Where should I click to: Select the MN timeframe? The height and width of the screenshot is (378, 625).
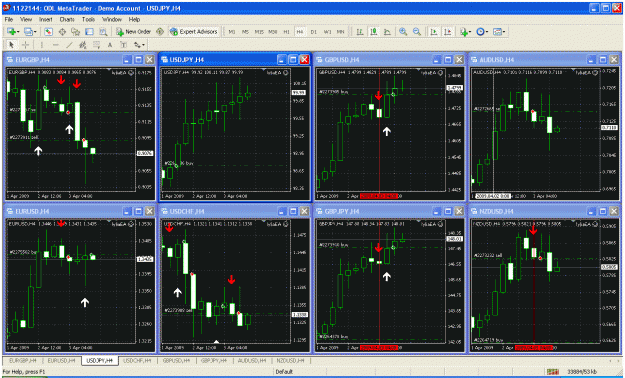click(x=341, y=32)
